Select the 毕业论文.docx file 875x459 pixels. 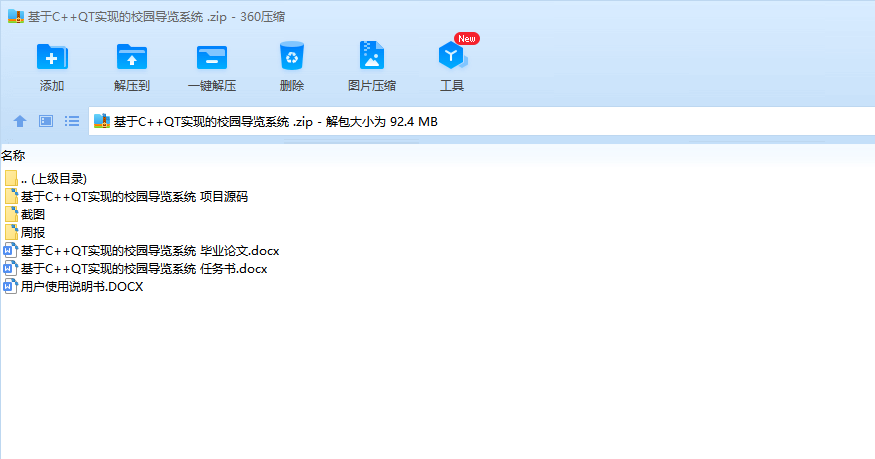pos(142,250)
